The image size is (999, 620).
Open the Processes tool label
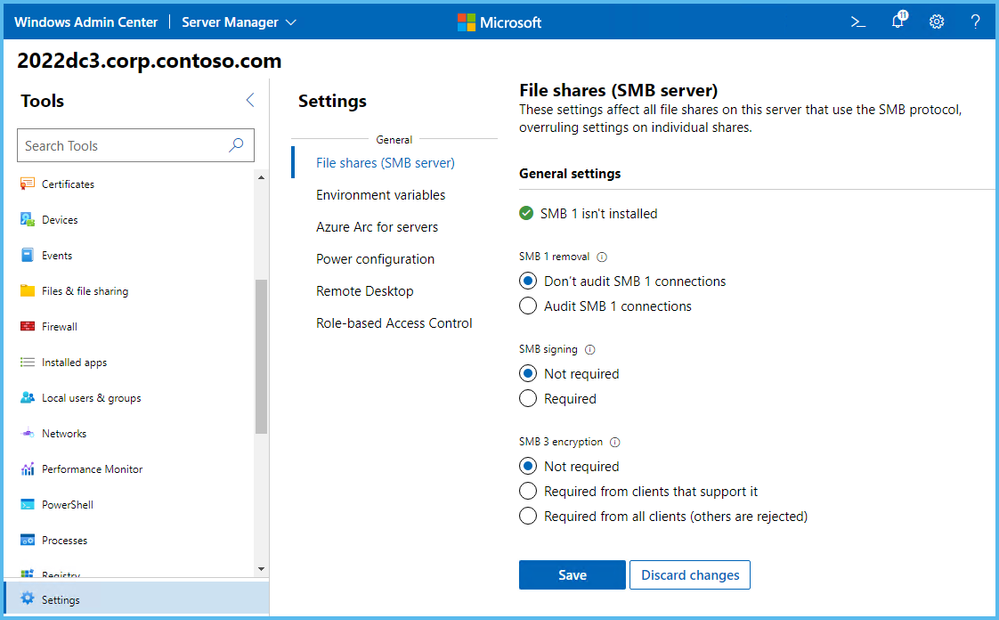pyautogui.click(x=64, y=540)
